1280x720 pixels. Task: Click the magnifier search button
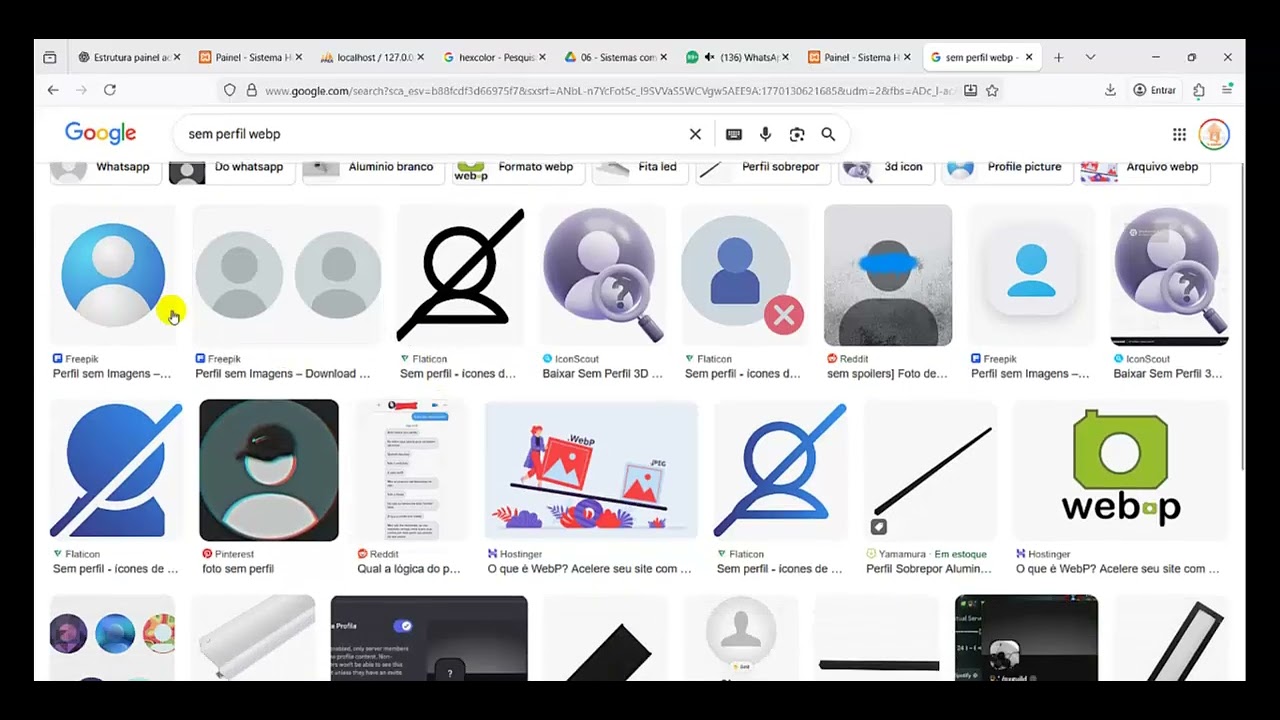(828, 134)
